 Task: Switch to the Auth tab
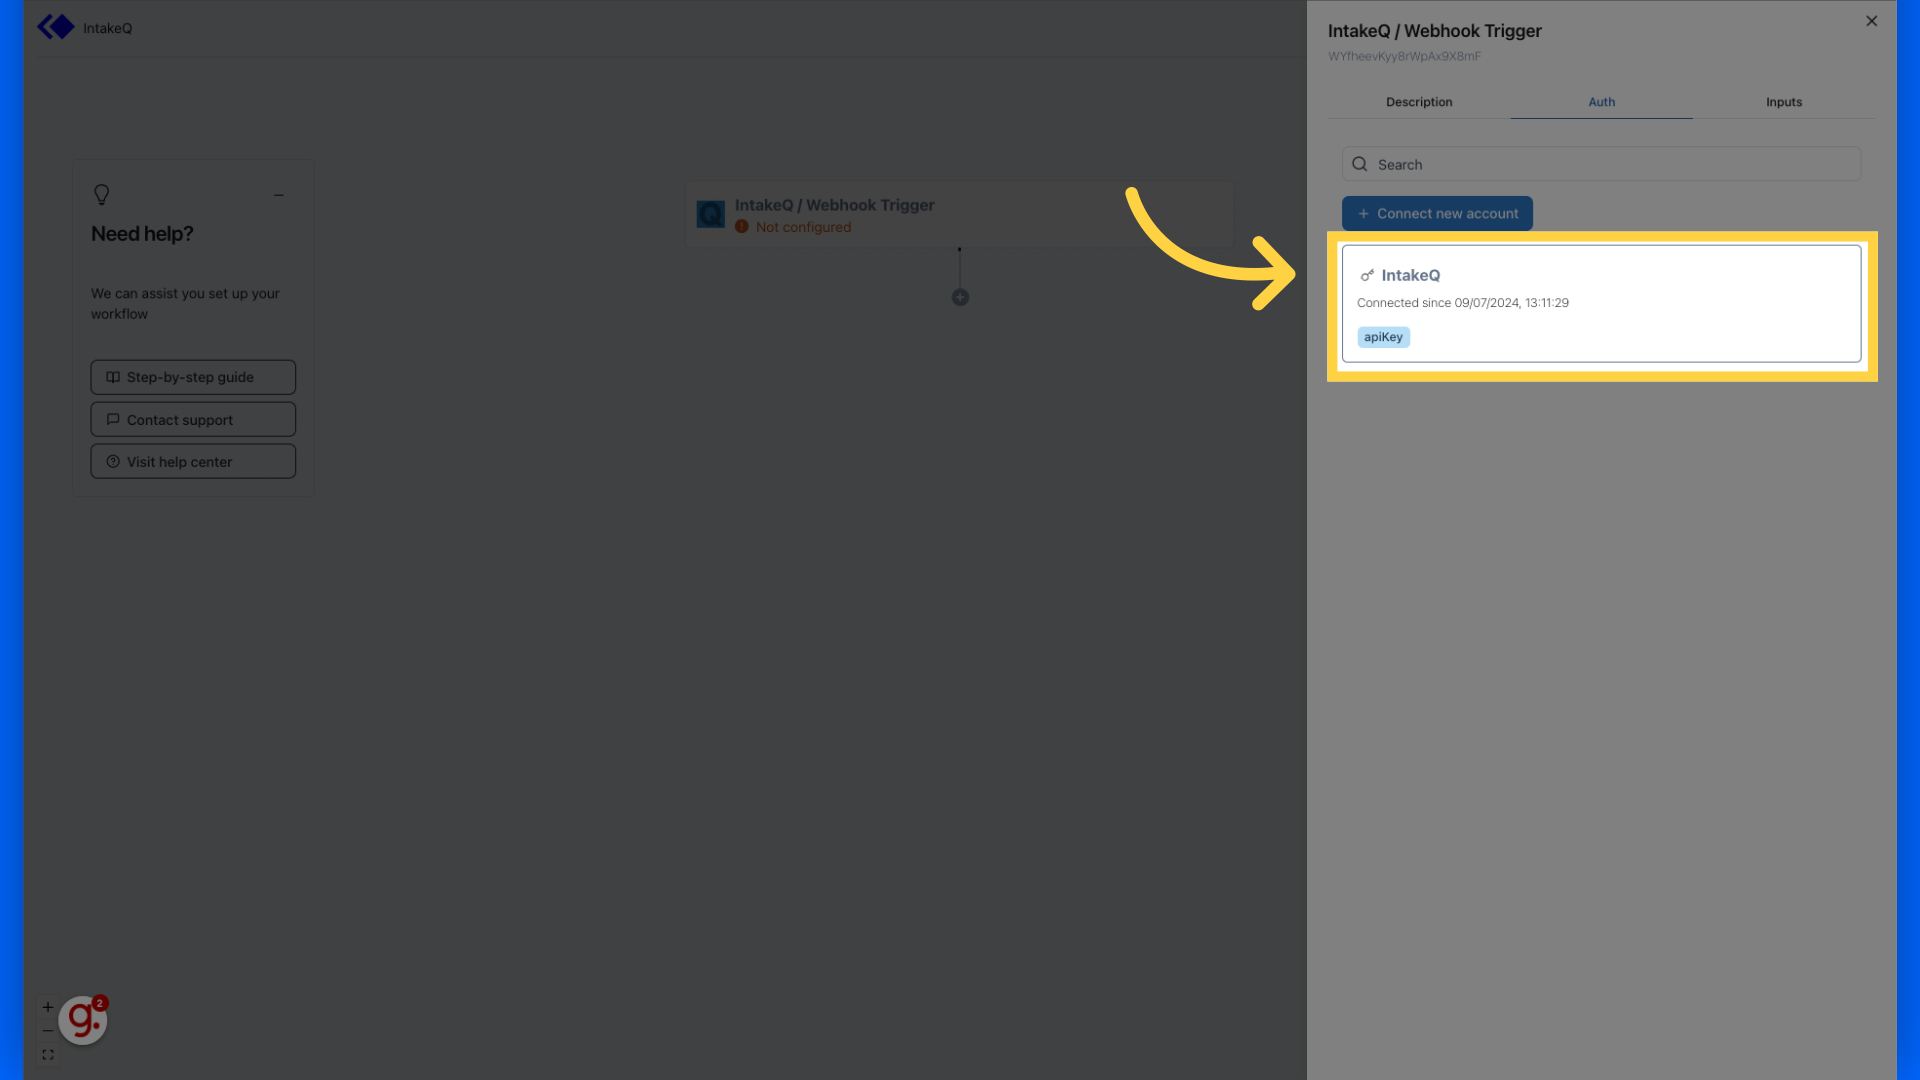click(1601, 102)
